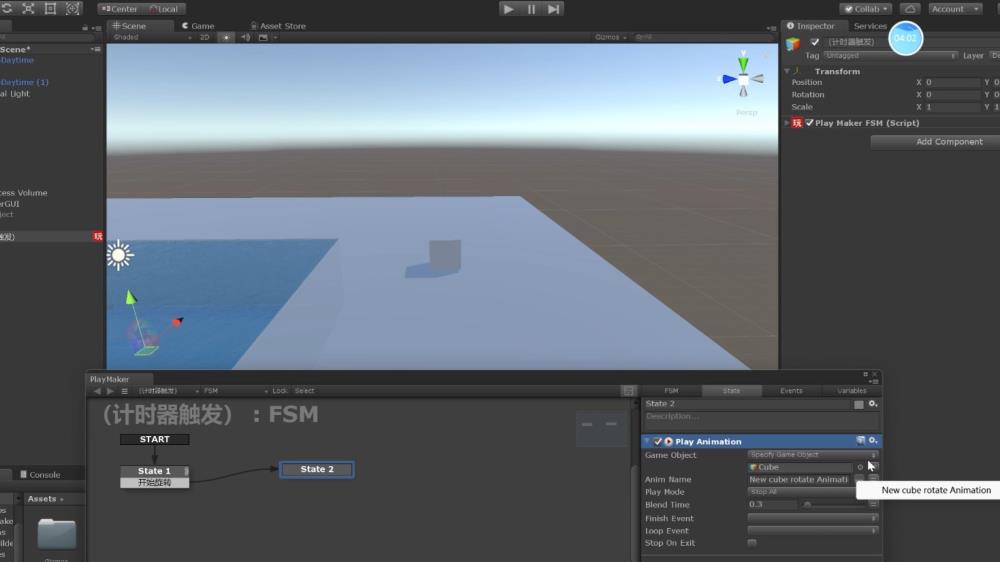Open the Collab dropdown

pyautogui.click(x=866, y=9)
